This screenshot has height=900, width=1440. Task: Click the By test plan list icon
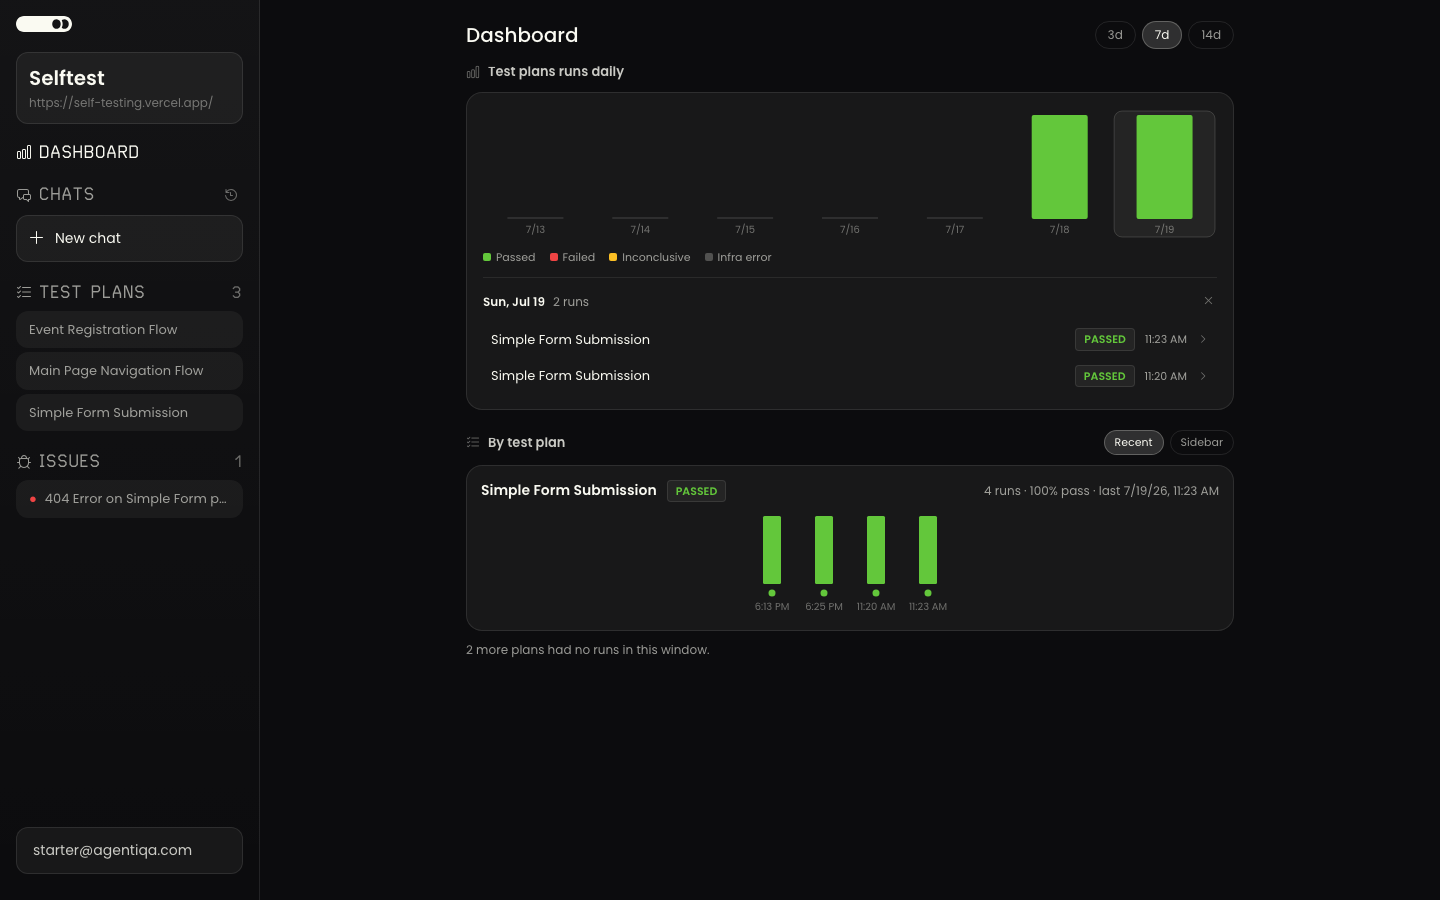tap(473, 442)
